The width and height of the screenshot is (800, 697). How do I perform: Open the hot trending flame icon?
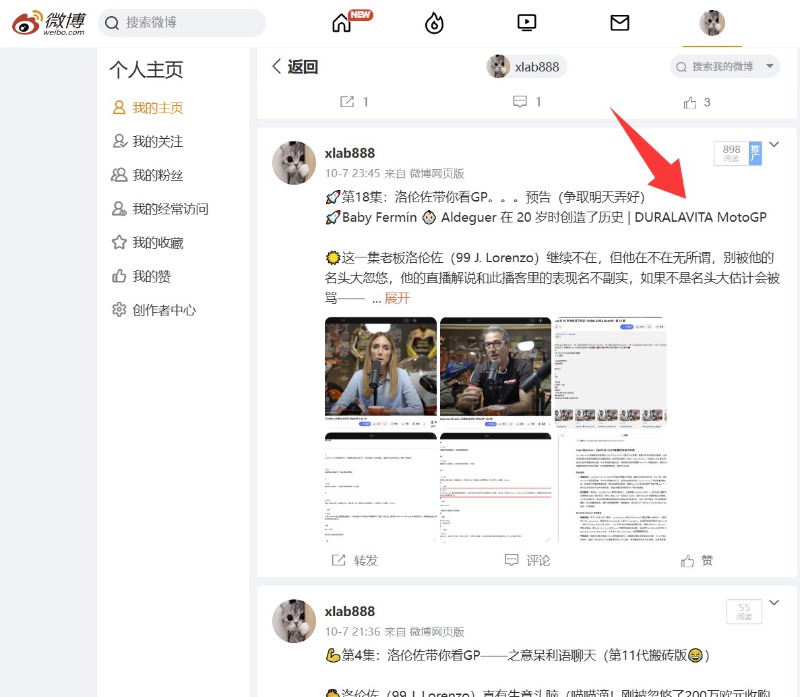(434, 23)
